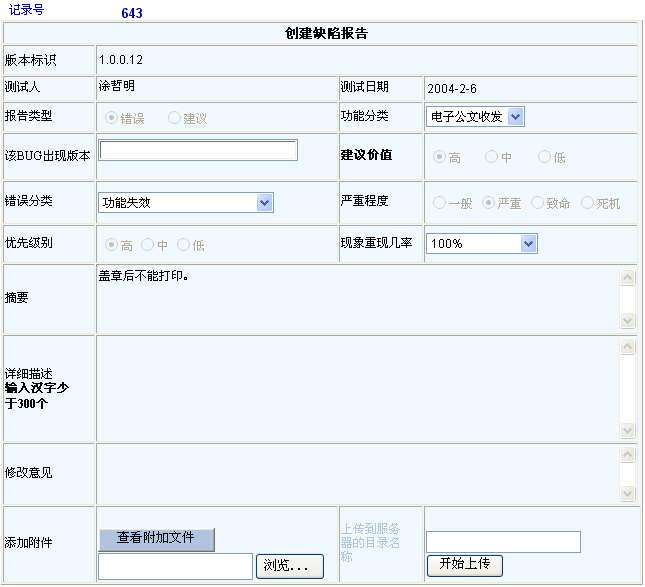
Task: Set 严重程度 to 死机
Action: click(587, 202)
